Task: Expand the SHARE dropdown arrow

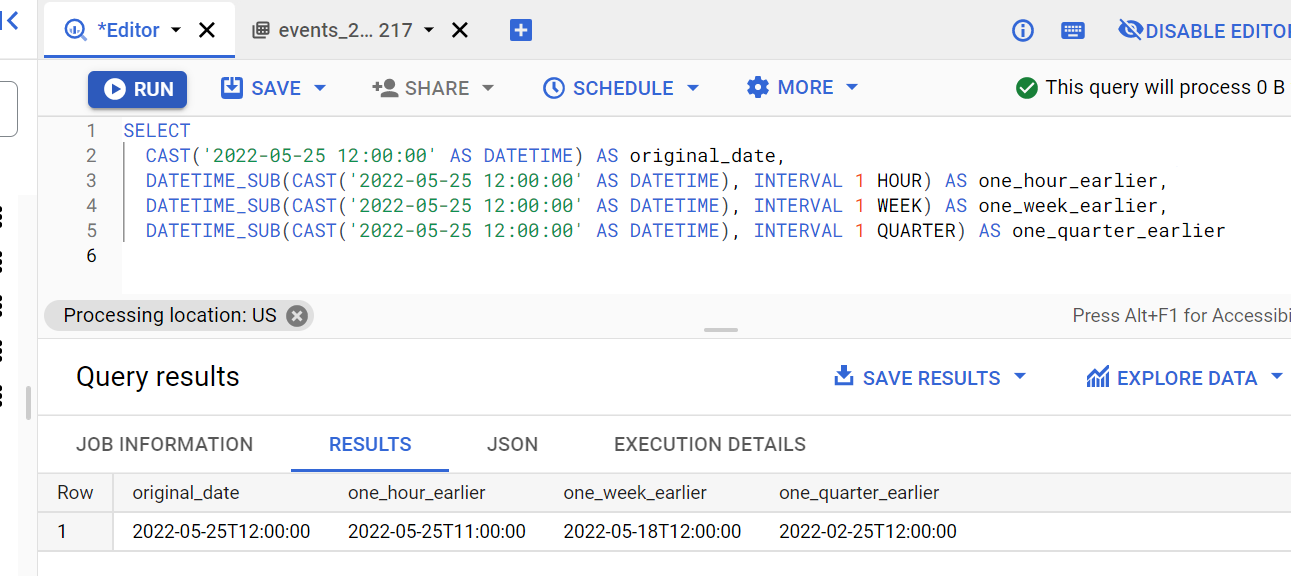Action: [488, 88]
